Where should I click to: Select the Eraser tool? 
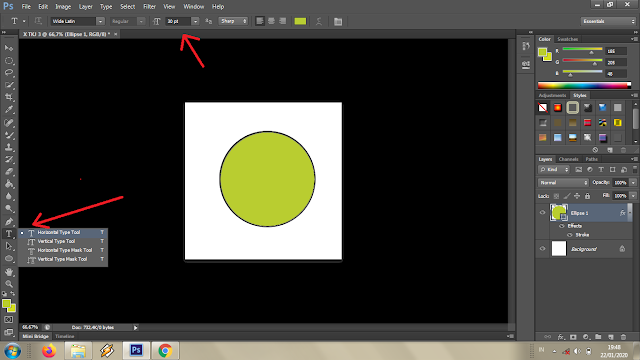pos(9,171)
